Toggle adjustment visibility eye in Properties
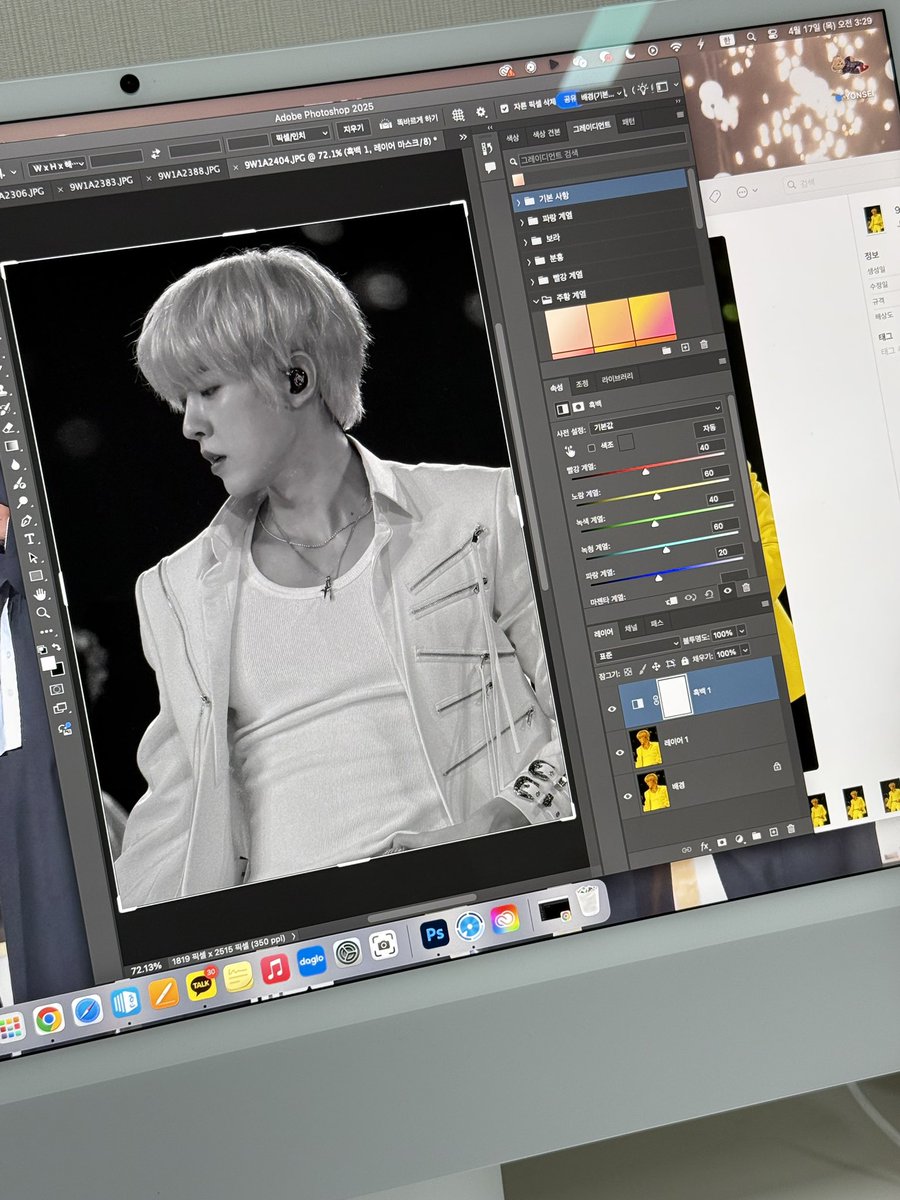The width and height of the screenshot is (900, 1200). click(x=728, y=591)
